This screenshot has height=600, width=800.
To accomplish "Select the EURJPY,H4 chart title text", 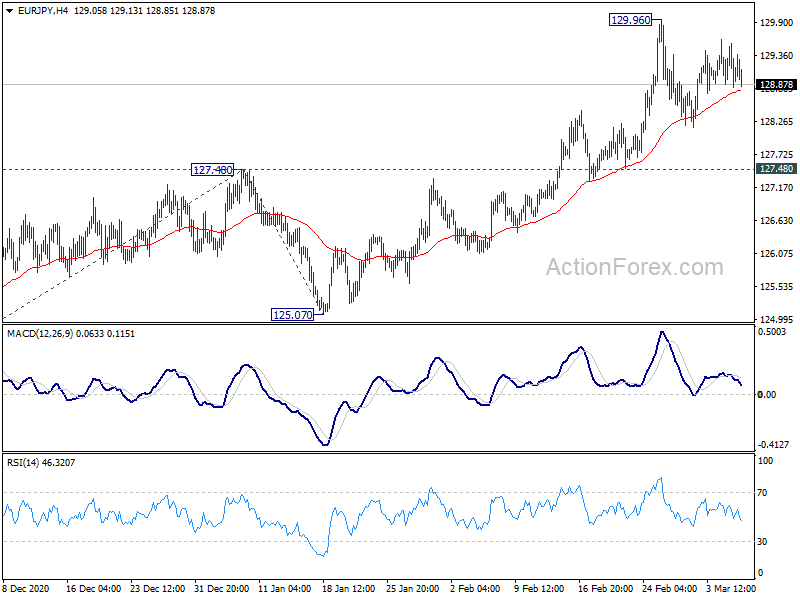I will pos(43,11).
